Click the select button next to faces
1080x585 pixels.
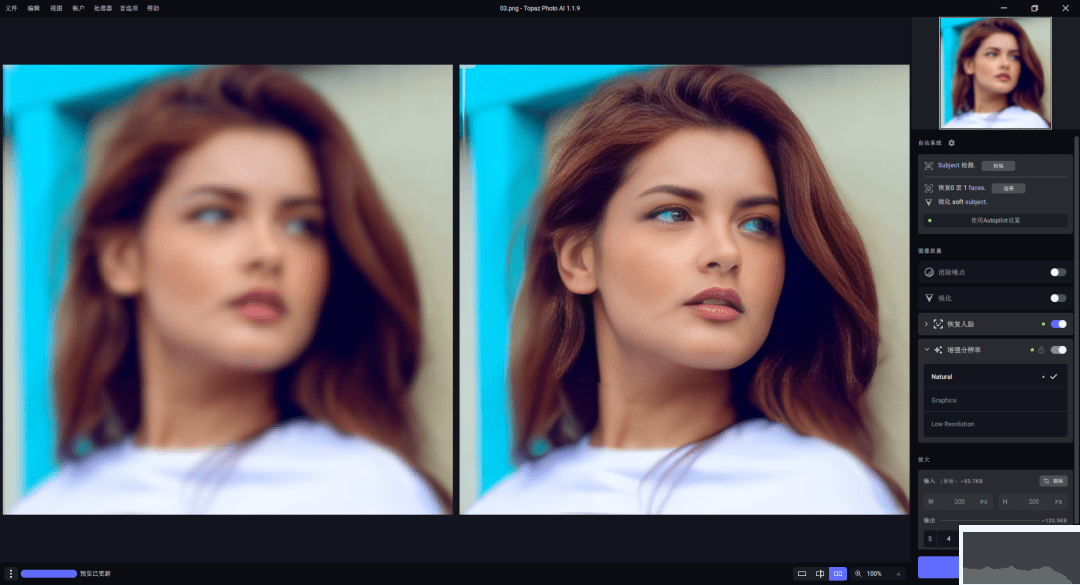(1008, 188)
